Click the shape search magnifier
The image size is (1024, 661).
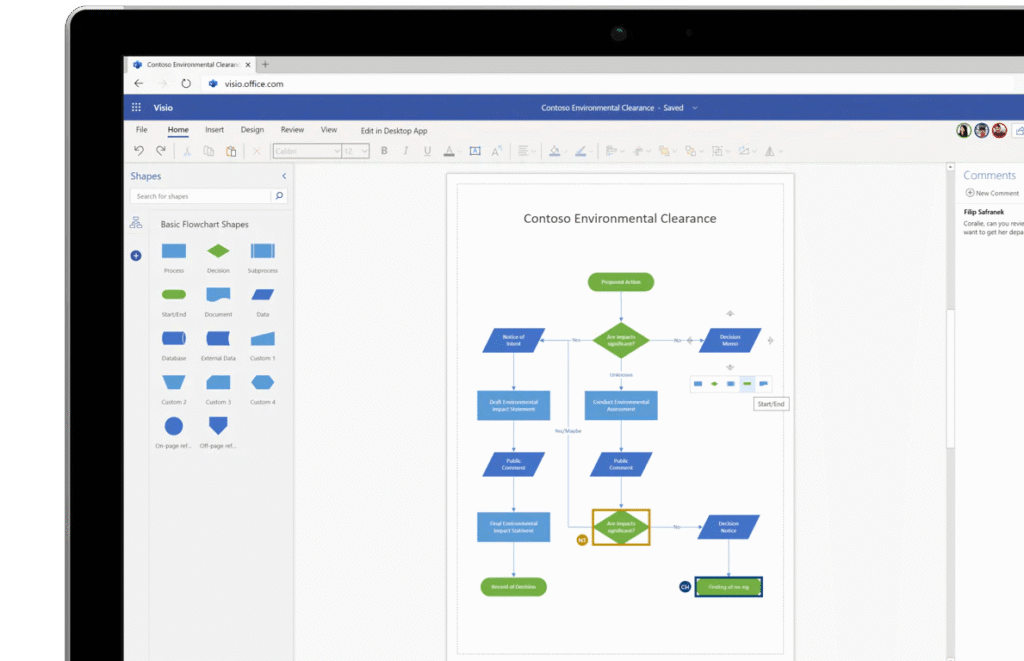point(280,196)
